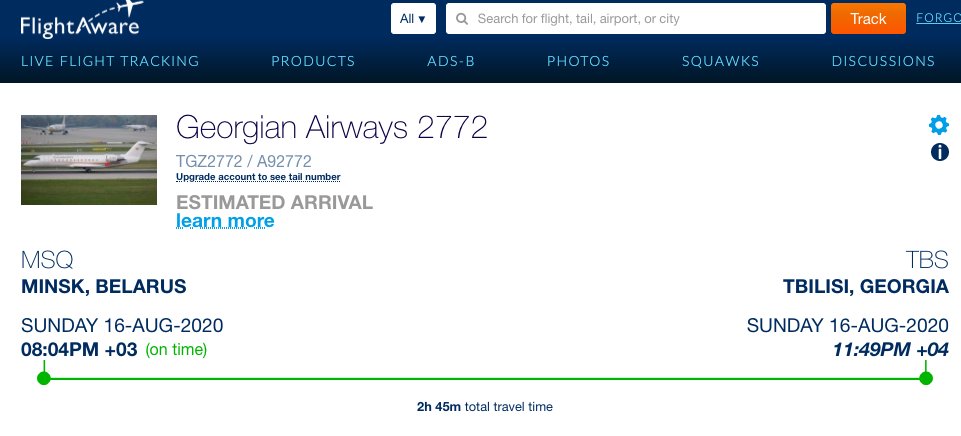Open the settings gear icon

pyautogui.click(x=939, y=125)
